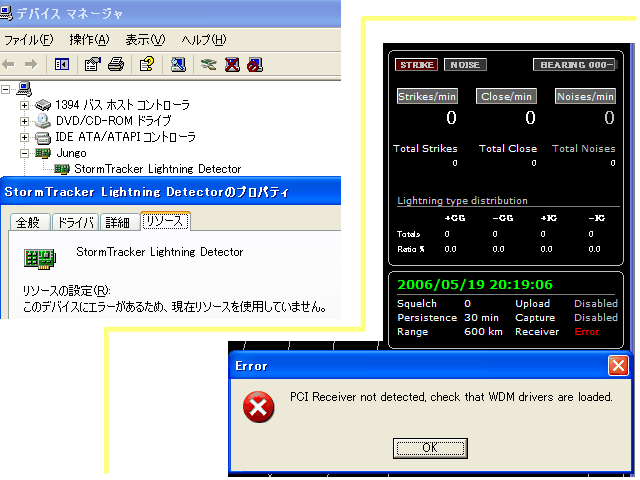This screenshot has height=480, width=640.
Task: Scan for hardware changes via toolbar icon
Action: point(177,65)
